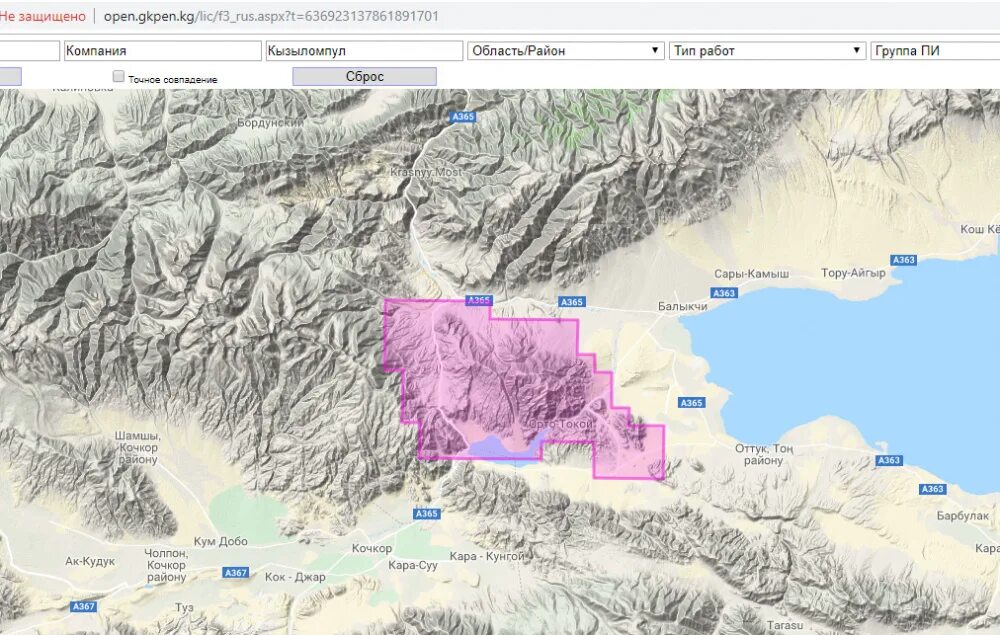The width and height of the screenshot is (1000, 635).
Task: Click the 'Кара - Кунгой' map label
Action: [x=487, y=557]
